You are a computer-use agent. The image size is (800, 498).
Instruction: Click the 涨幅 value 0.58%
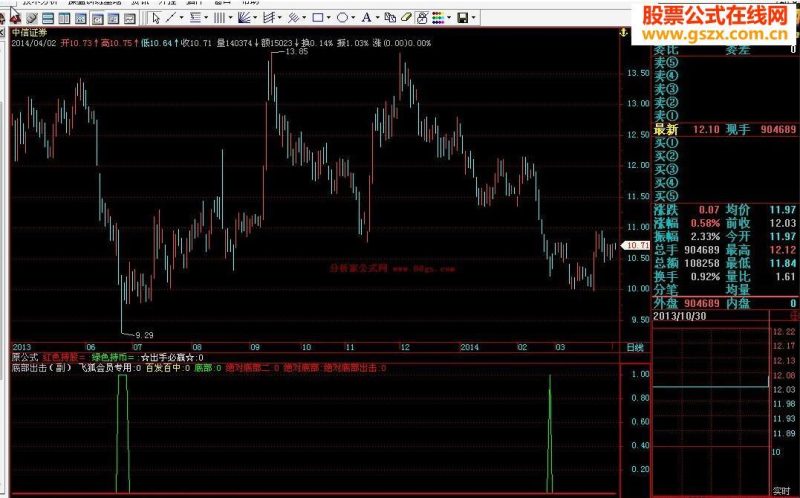click(x=705, y=223)
